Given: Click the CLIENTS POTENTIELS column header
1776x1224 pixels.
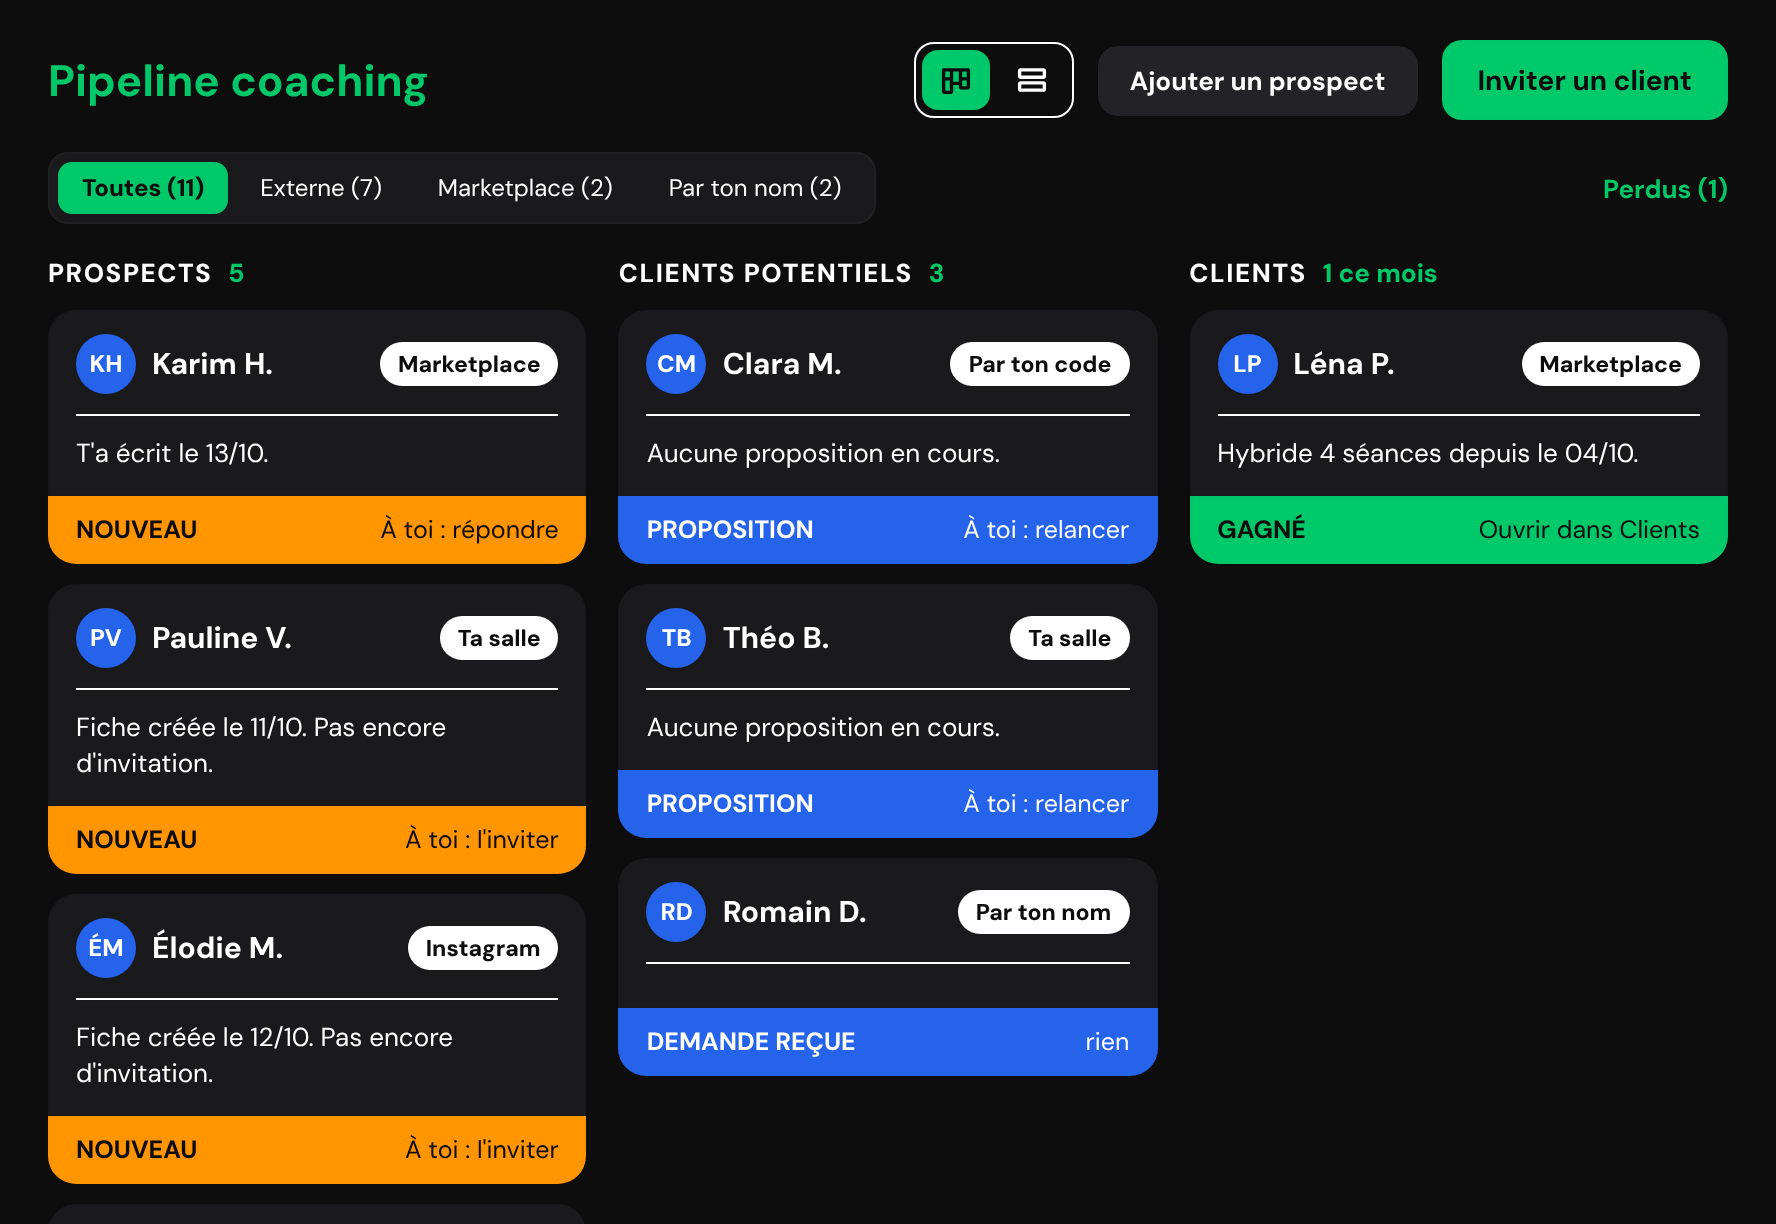Looking at the screenshot, I should tap(765, 273).
